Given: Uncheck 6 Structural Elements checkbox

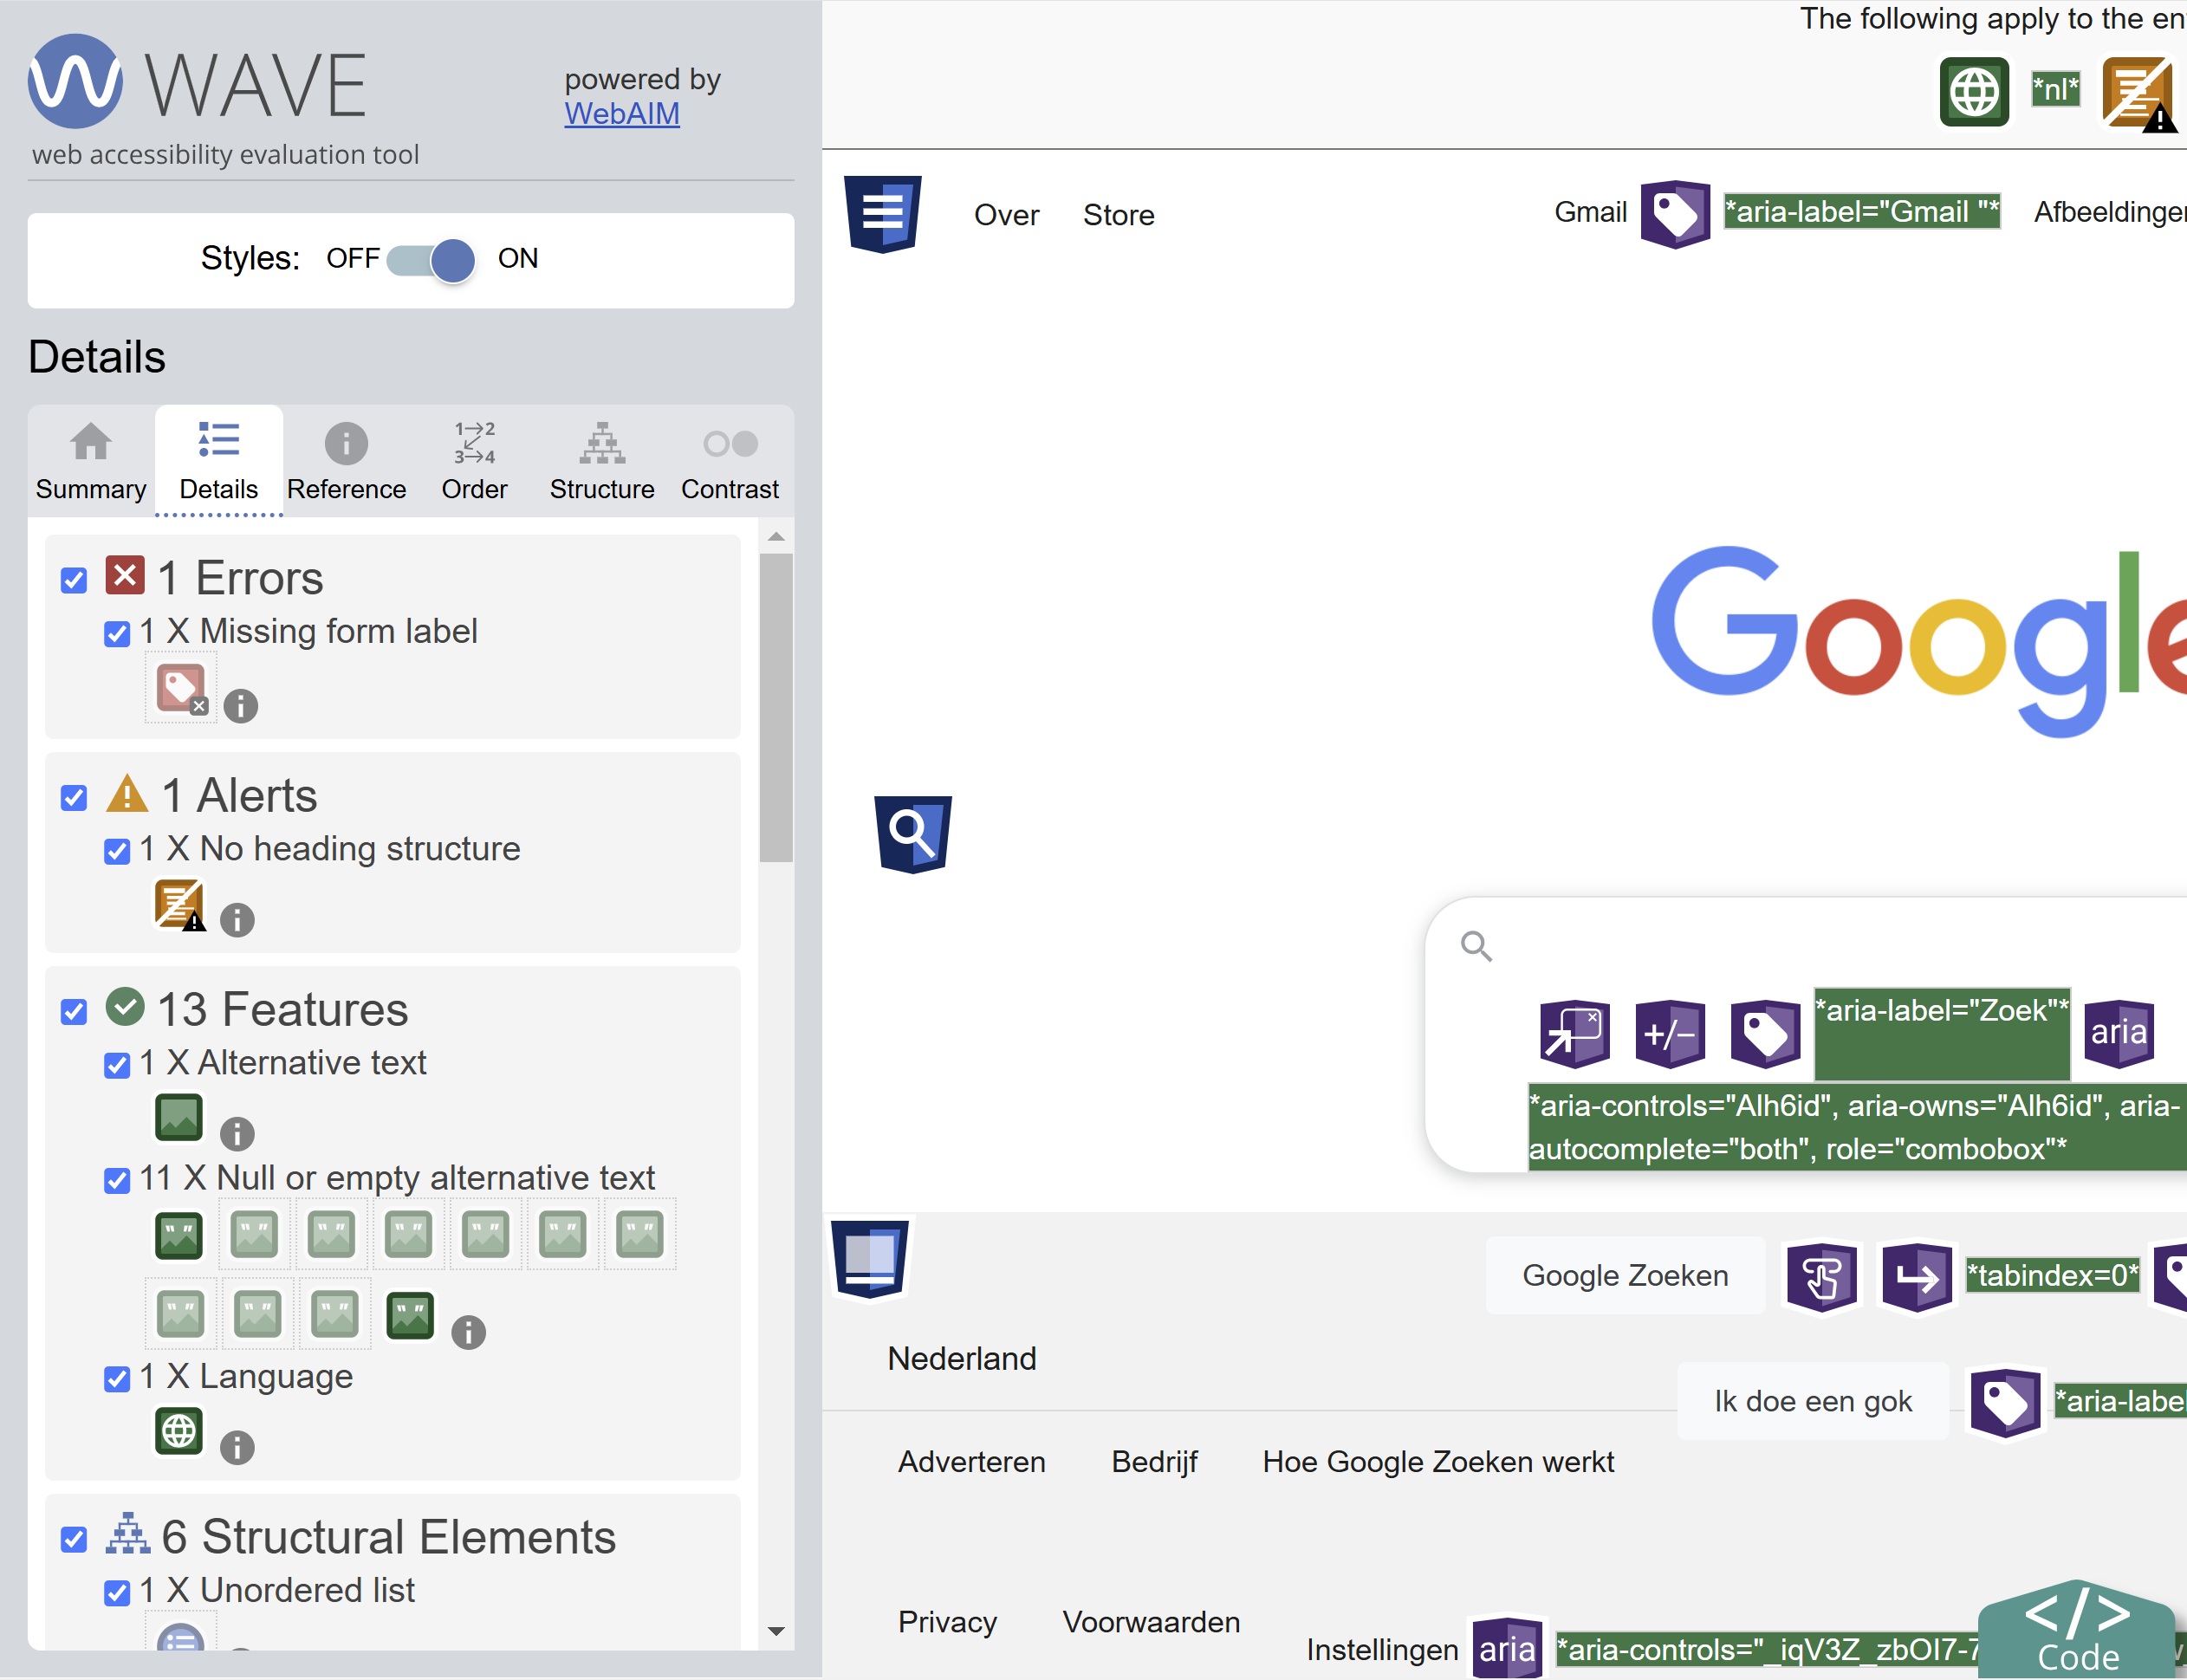Looking at the screenshot, I should [x=74, y=1539].
